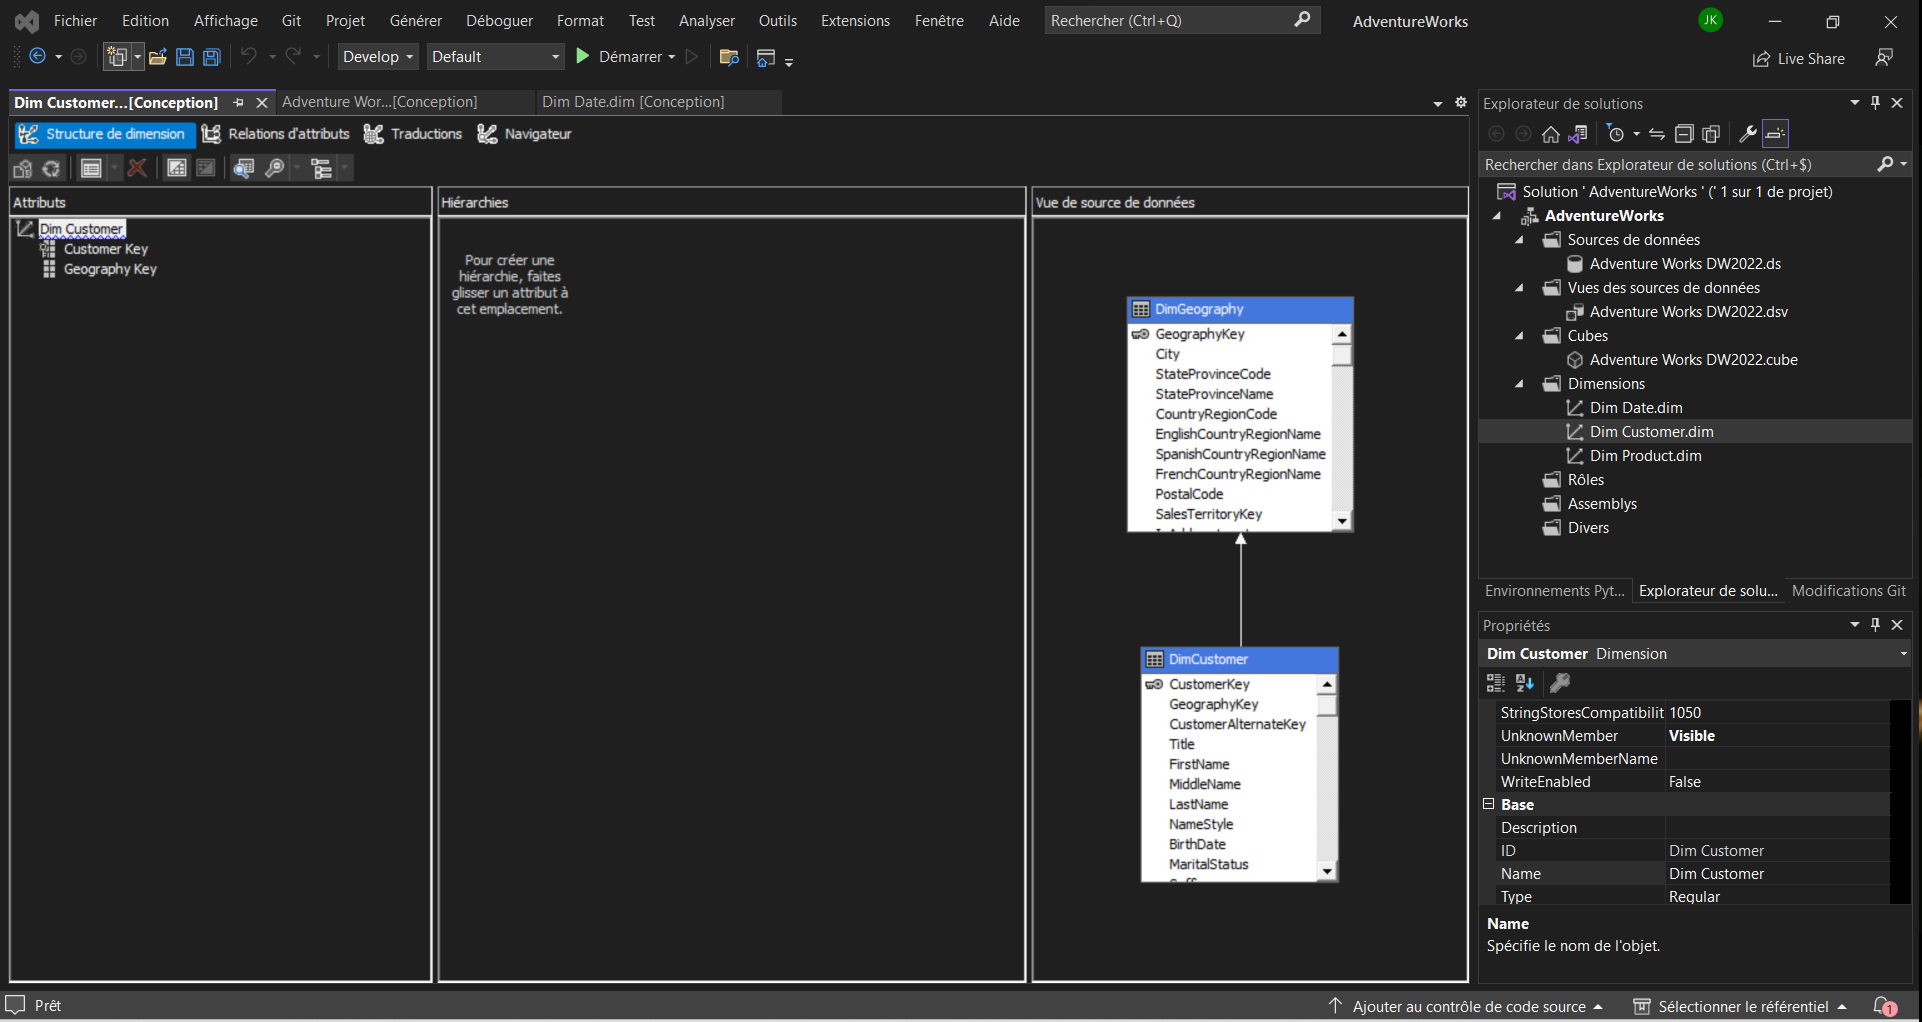Switch to Traductions tab

[413, 134]
